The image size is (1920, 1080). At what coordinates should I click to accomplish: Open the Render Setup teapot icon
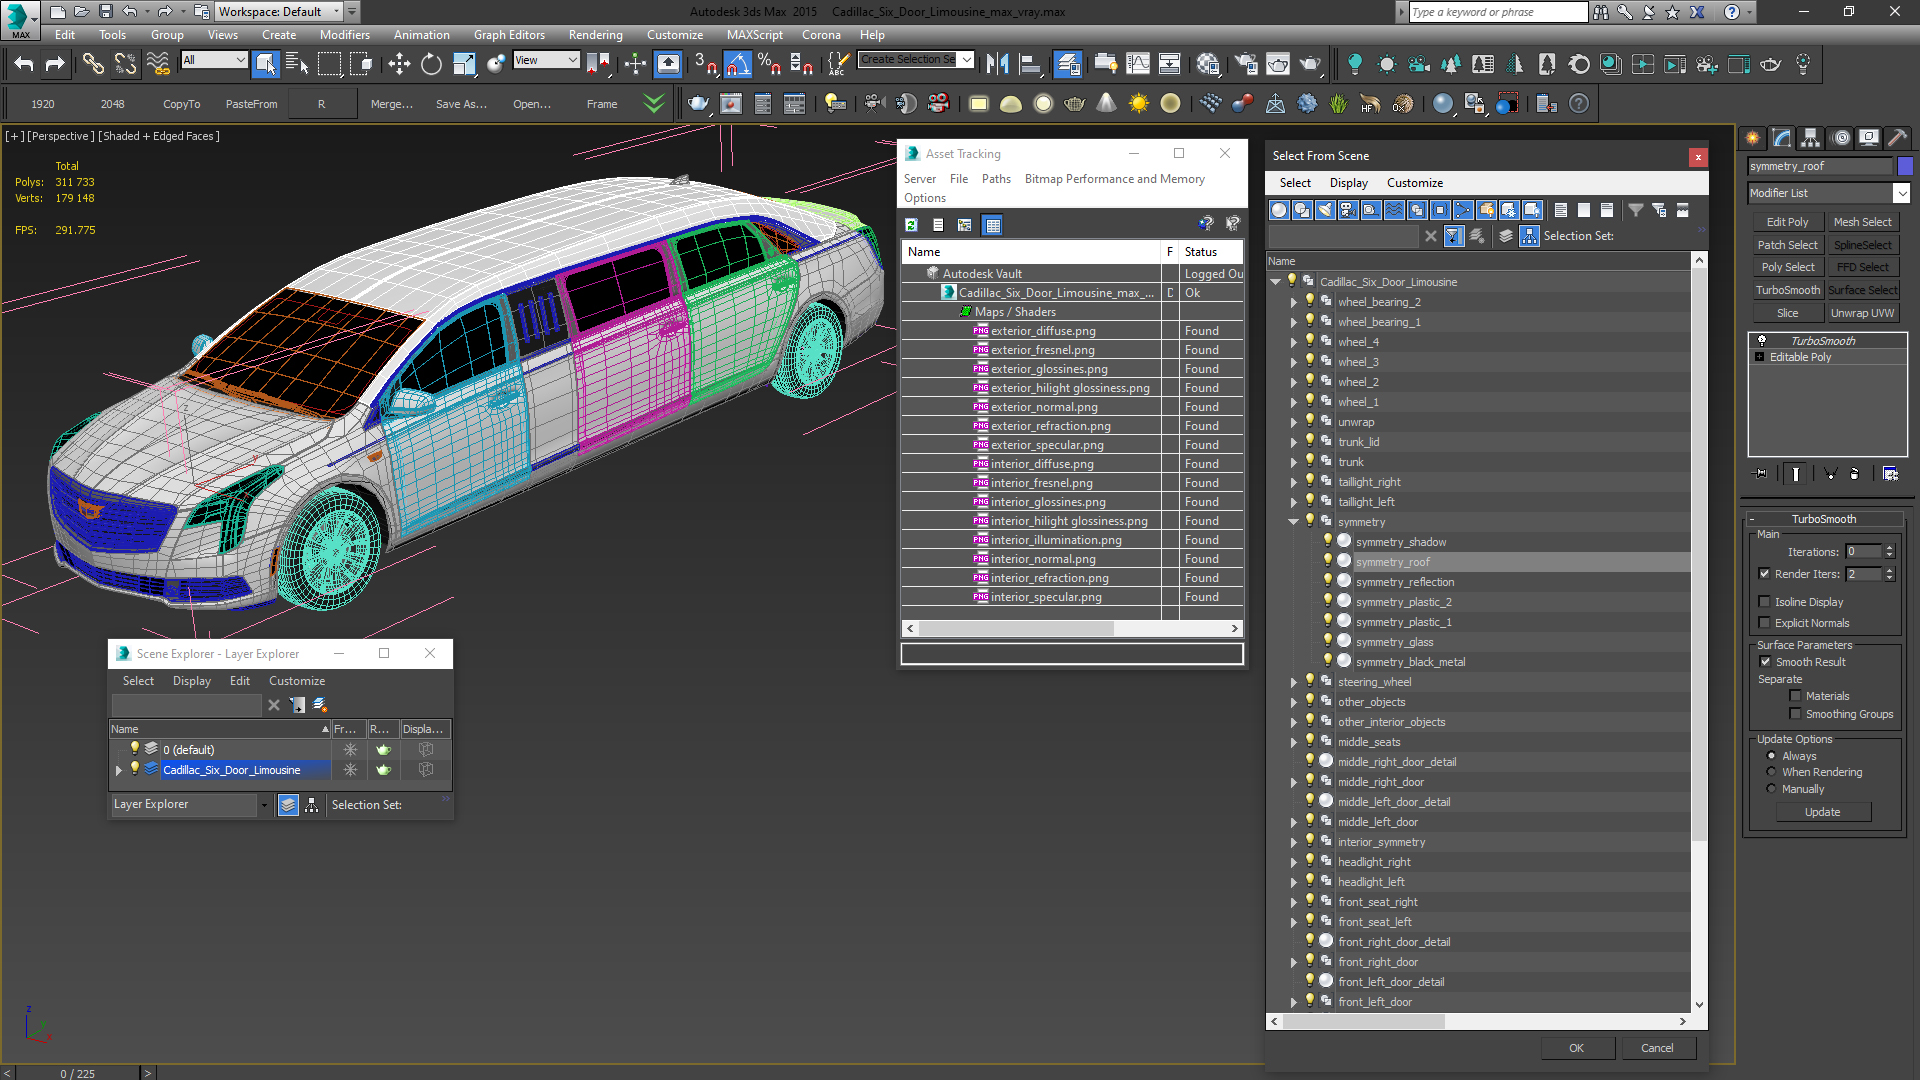pos(1246,64)
